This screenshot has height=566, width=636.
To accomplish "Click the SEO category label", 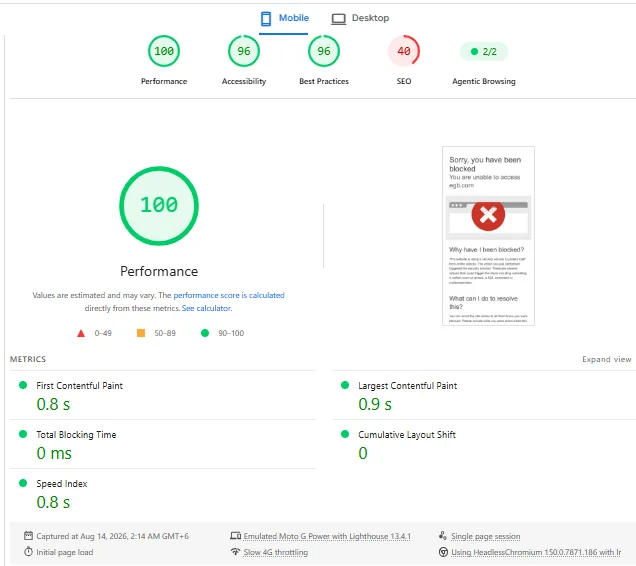I will (x=404, y=81).
